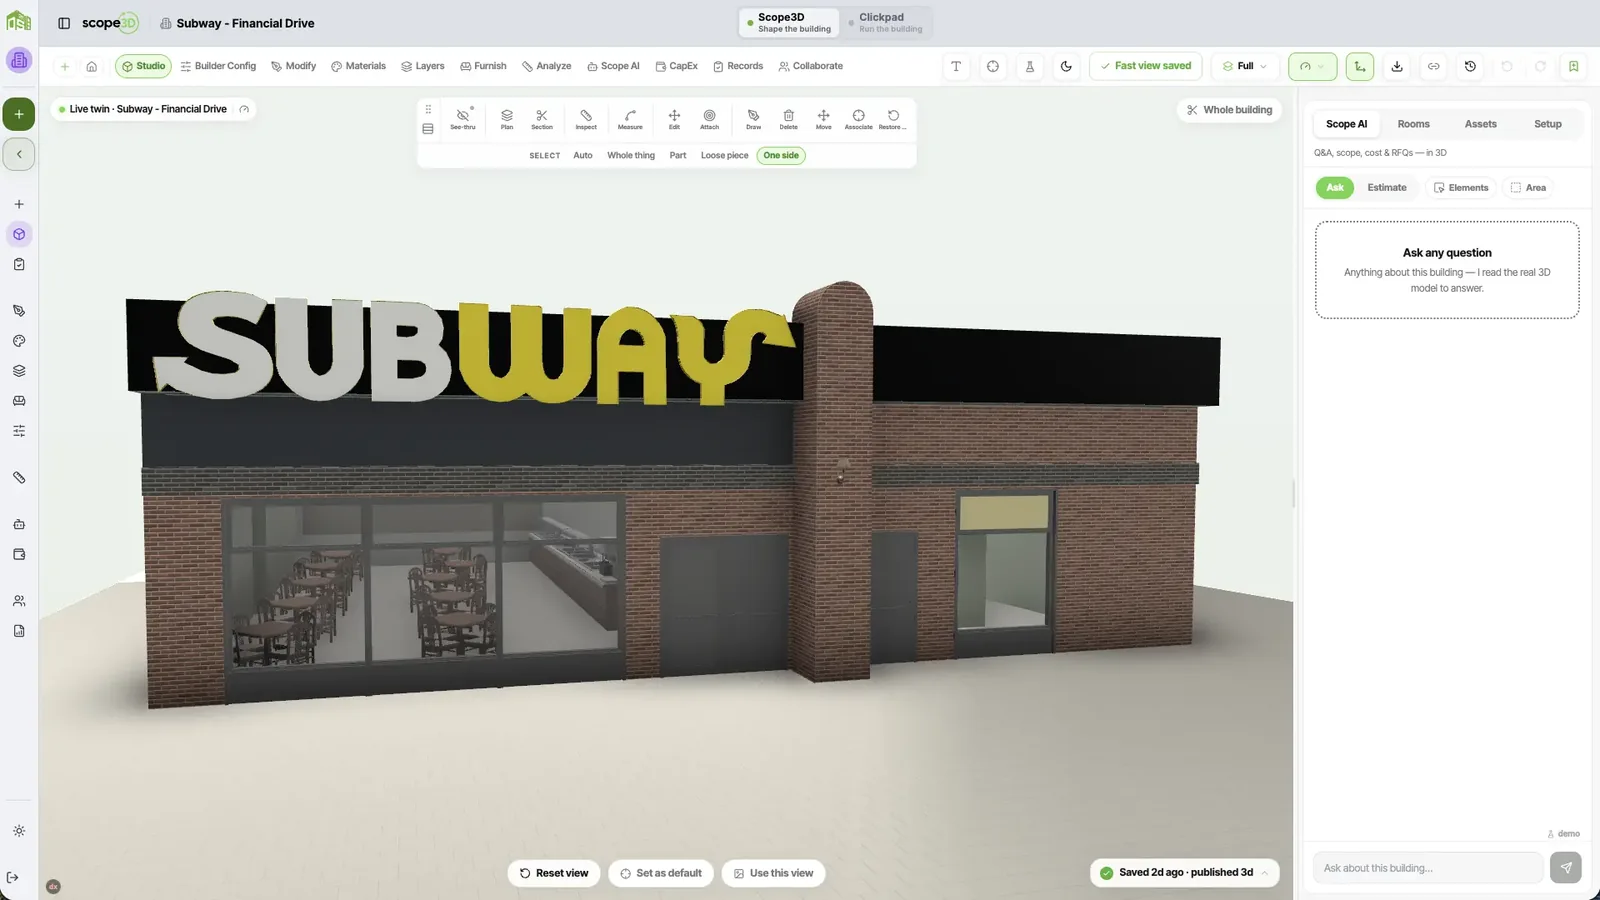
Task: Pick the Associate tool
Action: coord(858,119)
